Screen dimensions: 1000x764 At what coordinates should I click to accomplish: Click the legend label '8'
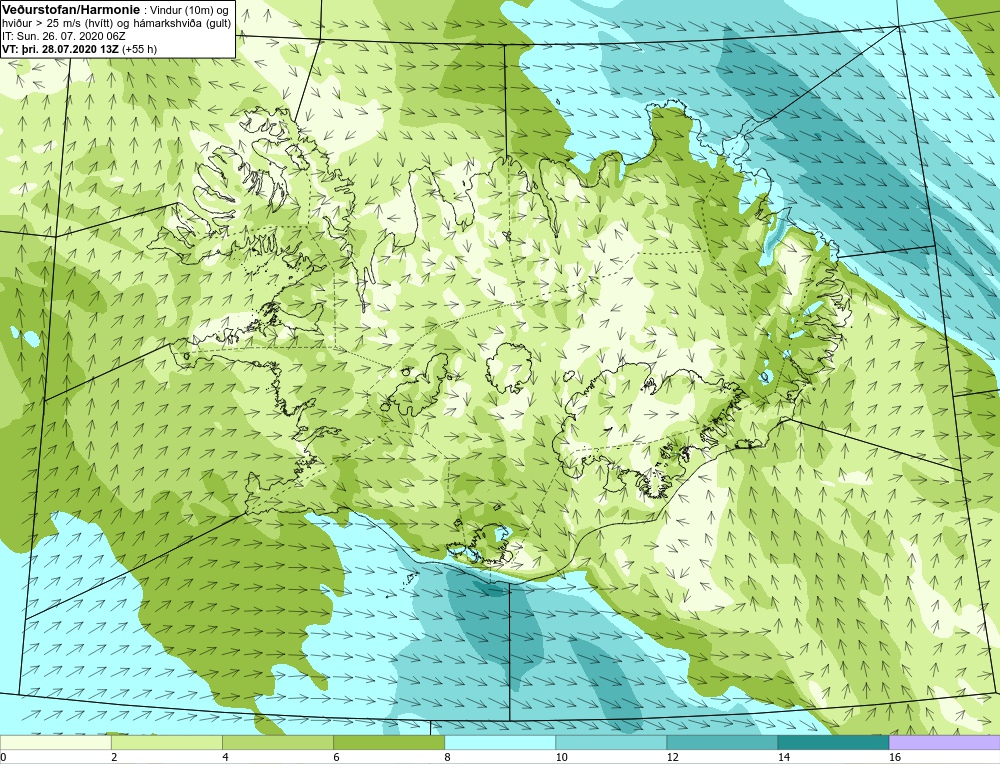point(447,757)
